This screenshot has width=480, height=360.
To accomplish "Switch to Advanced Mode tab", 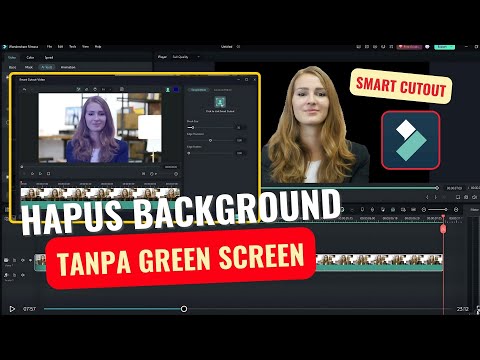I will pyautogui.click(x=223, y=90).
